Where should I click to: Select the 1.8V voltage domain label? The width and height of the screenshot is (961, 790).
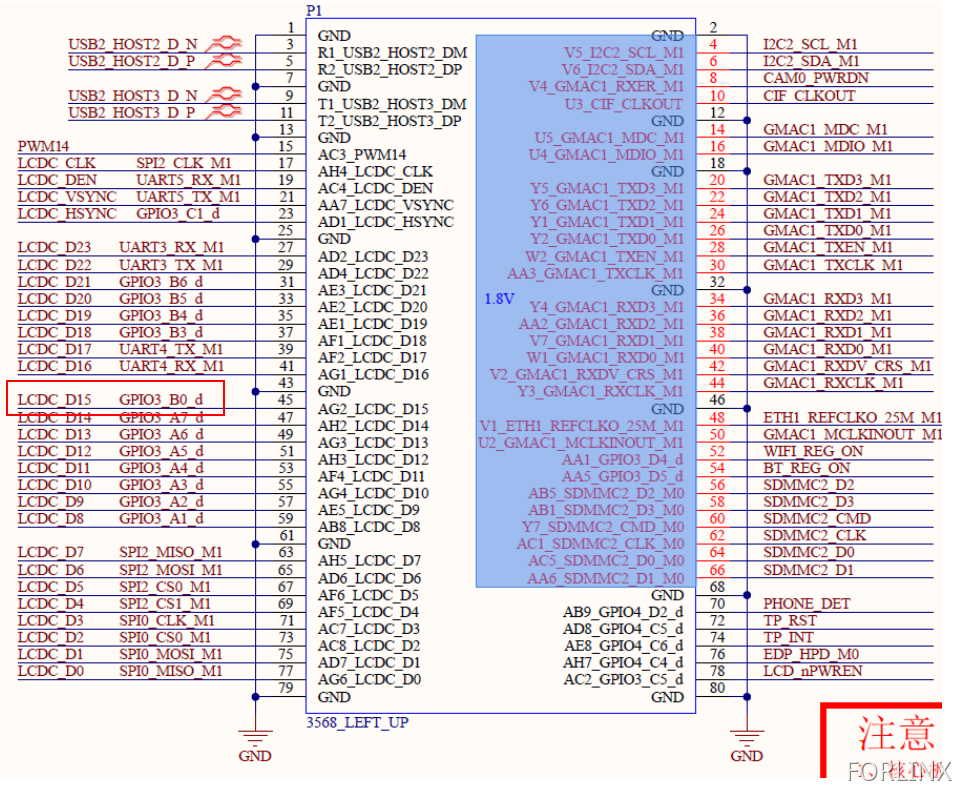click(500, 298)
